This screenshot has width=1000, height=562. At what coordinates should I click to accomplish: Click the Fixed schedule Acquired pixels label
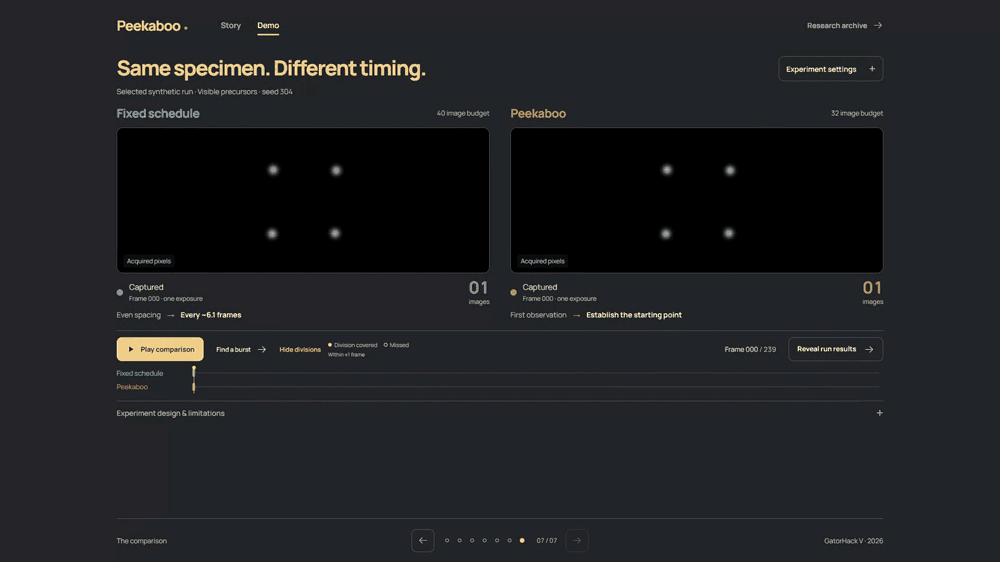coord(149,261)
